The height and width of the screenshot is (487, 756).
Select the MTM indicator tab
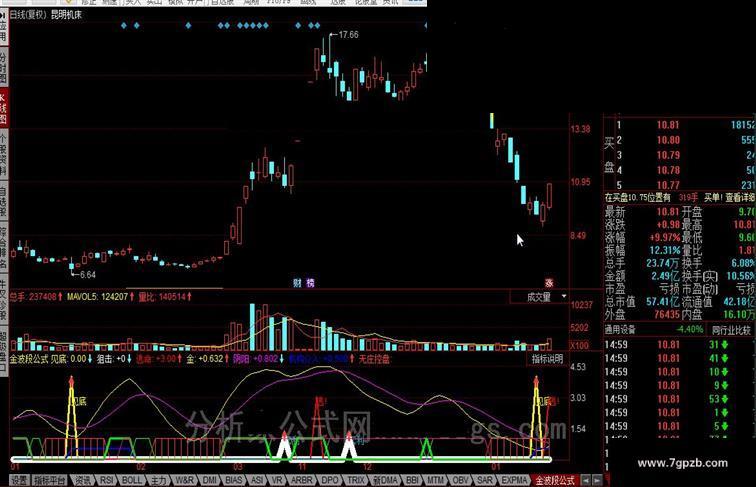(x=435, y=480)
